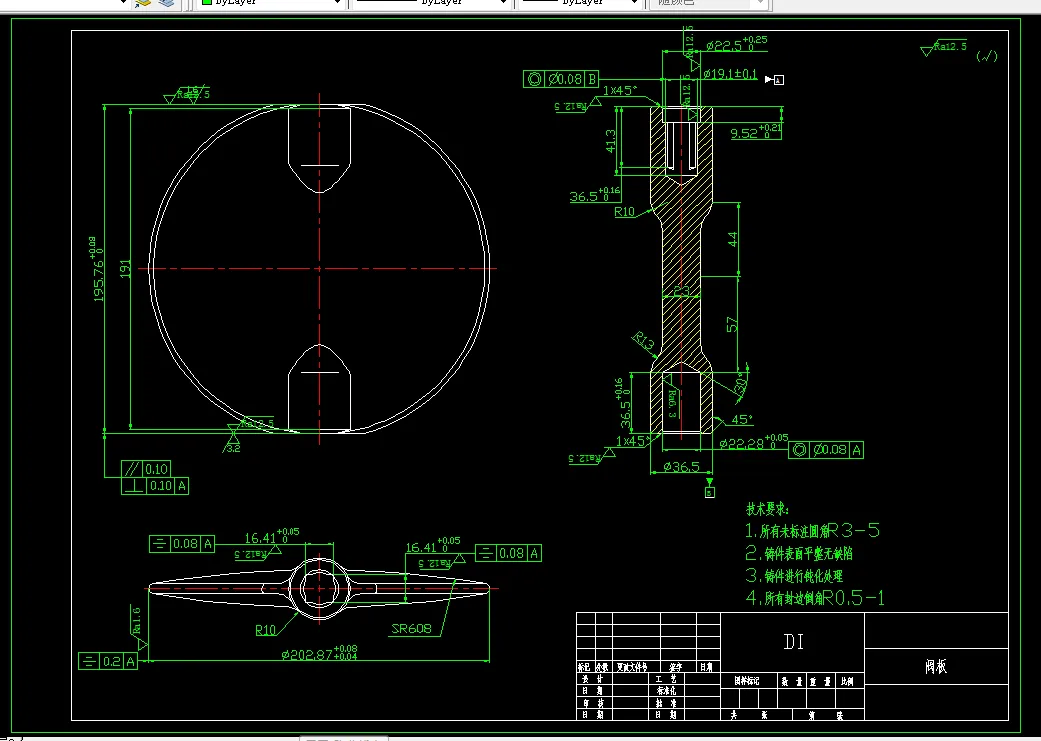This screenshot has height=741, width=1041.
Task: Select the 195.76 vertical dimension text
Action: tap(97, 270)
